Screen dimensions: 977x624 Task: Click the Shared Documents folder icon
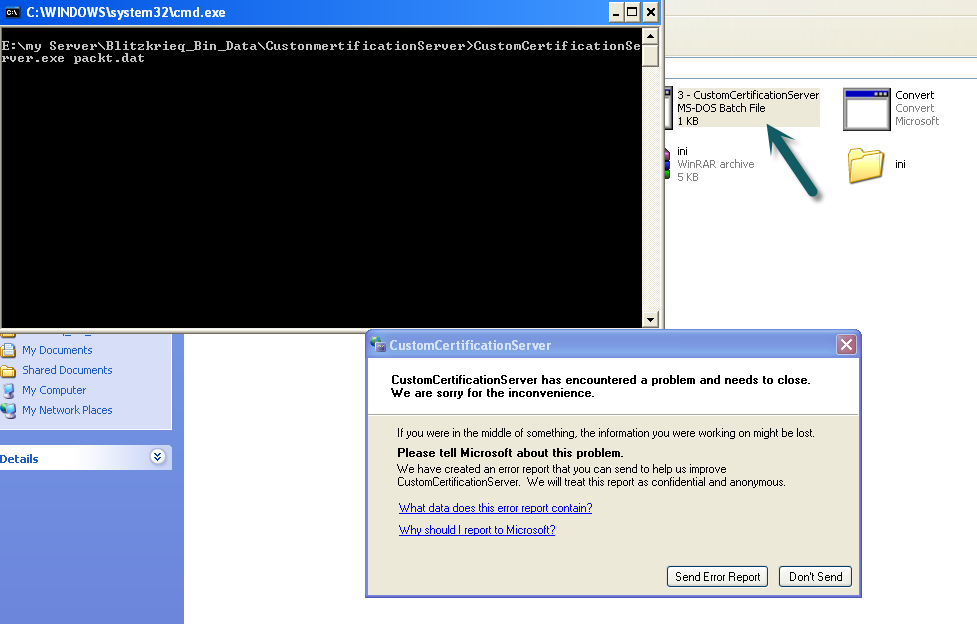pos(8,371)
